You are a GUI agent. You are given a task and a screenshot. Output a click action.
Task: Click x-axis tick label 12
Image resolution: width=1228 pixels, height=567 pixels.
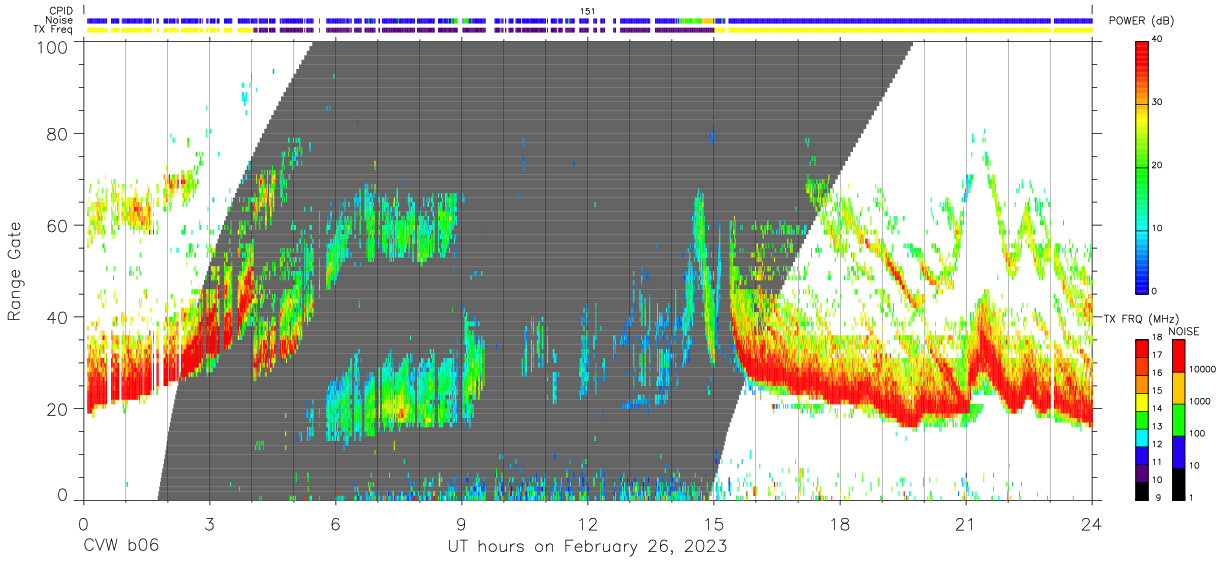pos(587,524)
